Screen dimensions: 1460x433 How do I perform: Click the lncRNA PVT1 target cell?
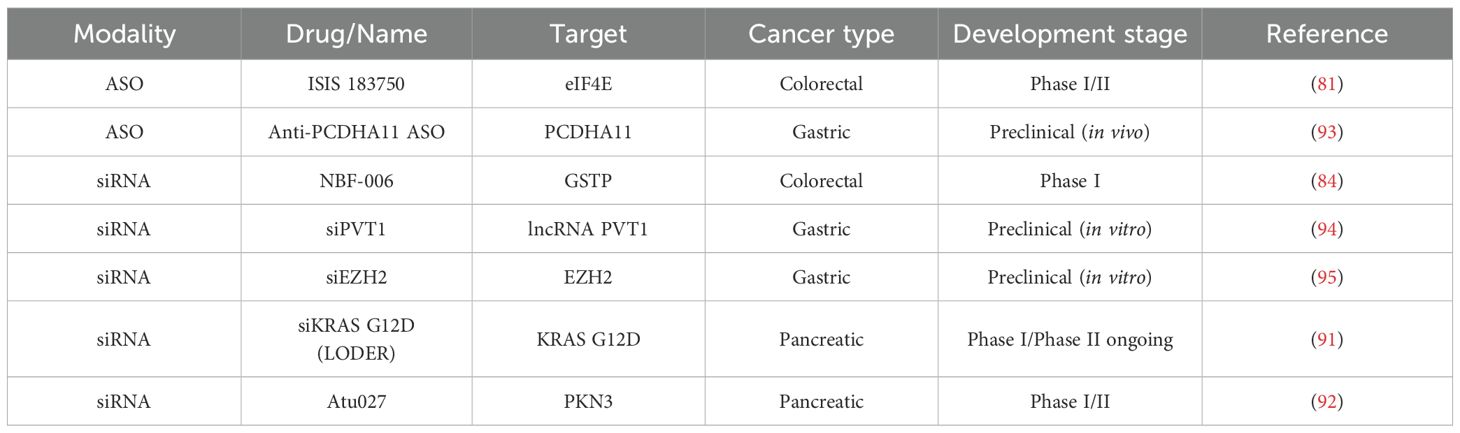click(x=588, y=230)
